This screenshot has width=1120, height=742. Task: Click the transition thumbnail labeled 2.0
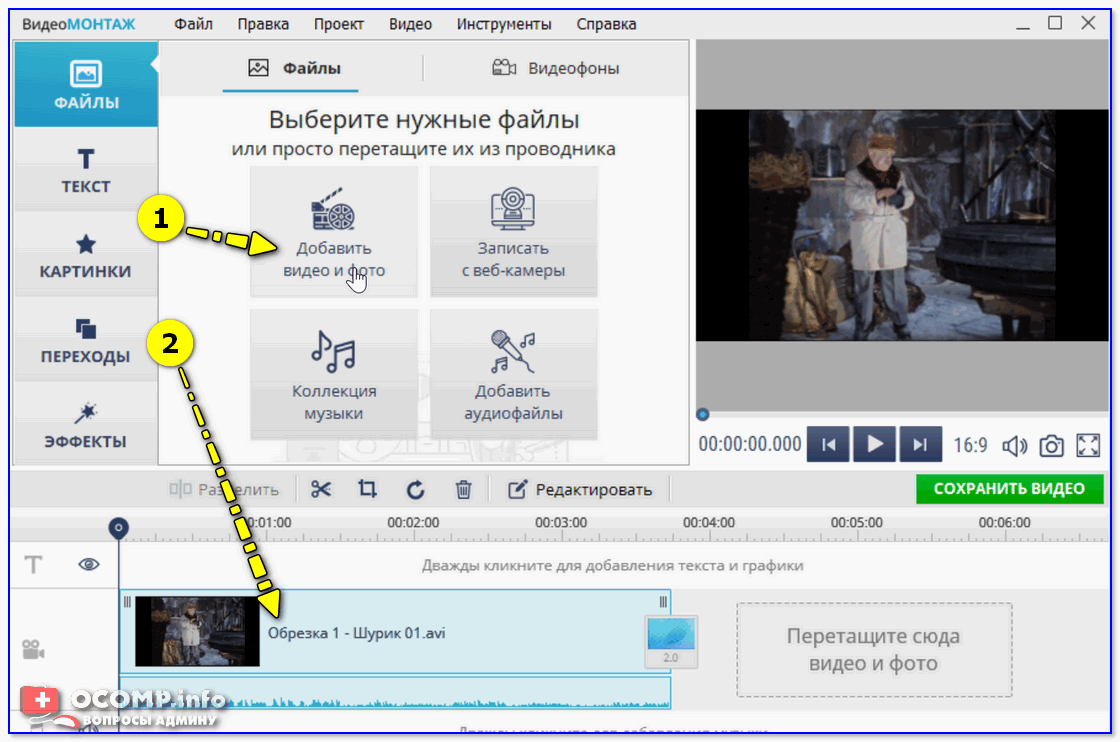[x=671, y=641]
